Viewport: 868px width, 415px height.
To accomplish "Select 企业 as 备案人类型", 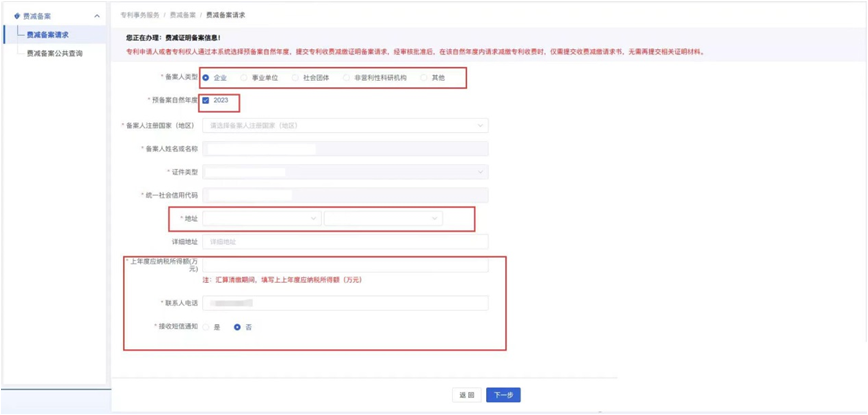I will coord(206,78).
